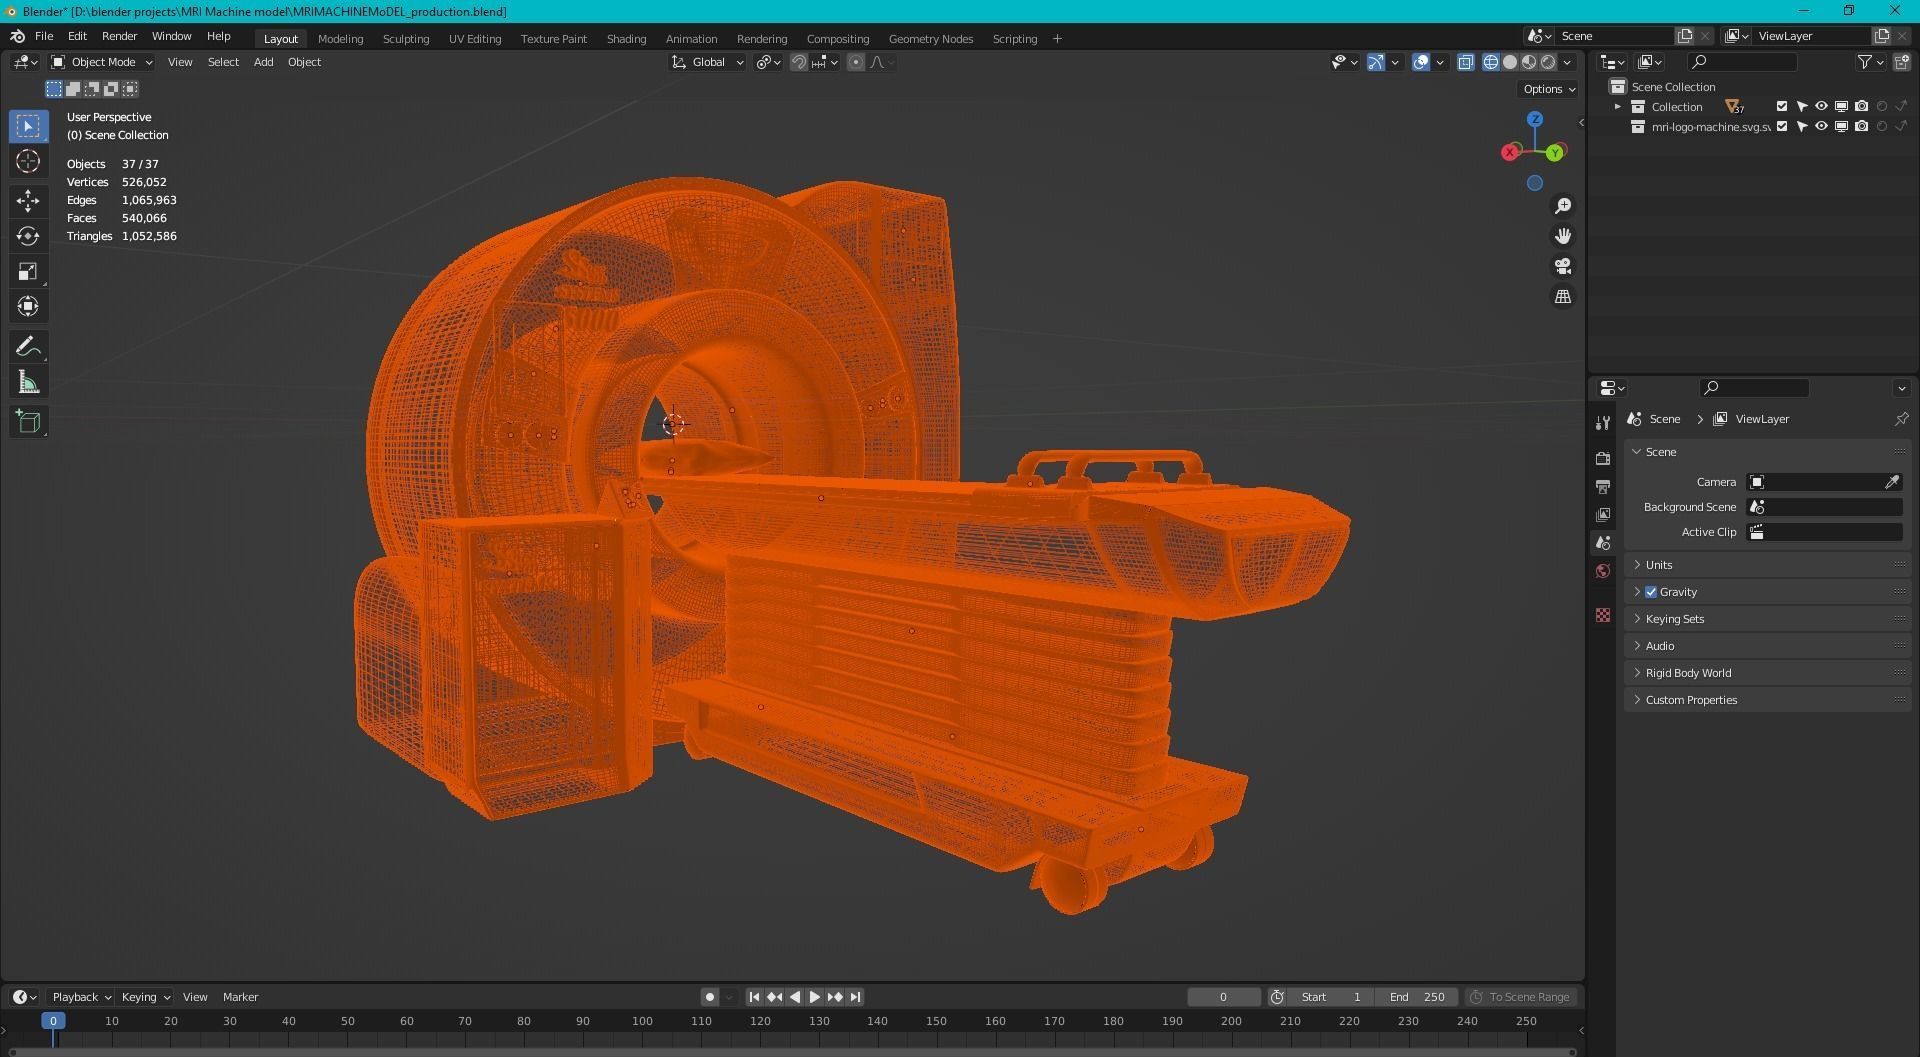Open the Object Mode dropdown
Screen dimensions: 1920x1057
[x=102, y=62]
